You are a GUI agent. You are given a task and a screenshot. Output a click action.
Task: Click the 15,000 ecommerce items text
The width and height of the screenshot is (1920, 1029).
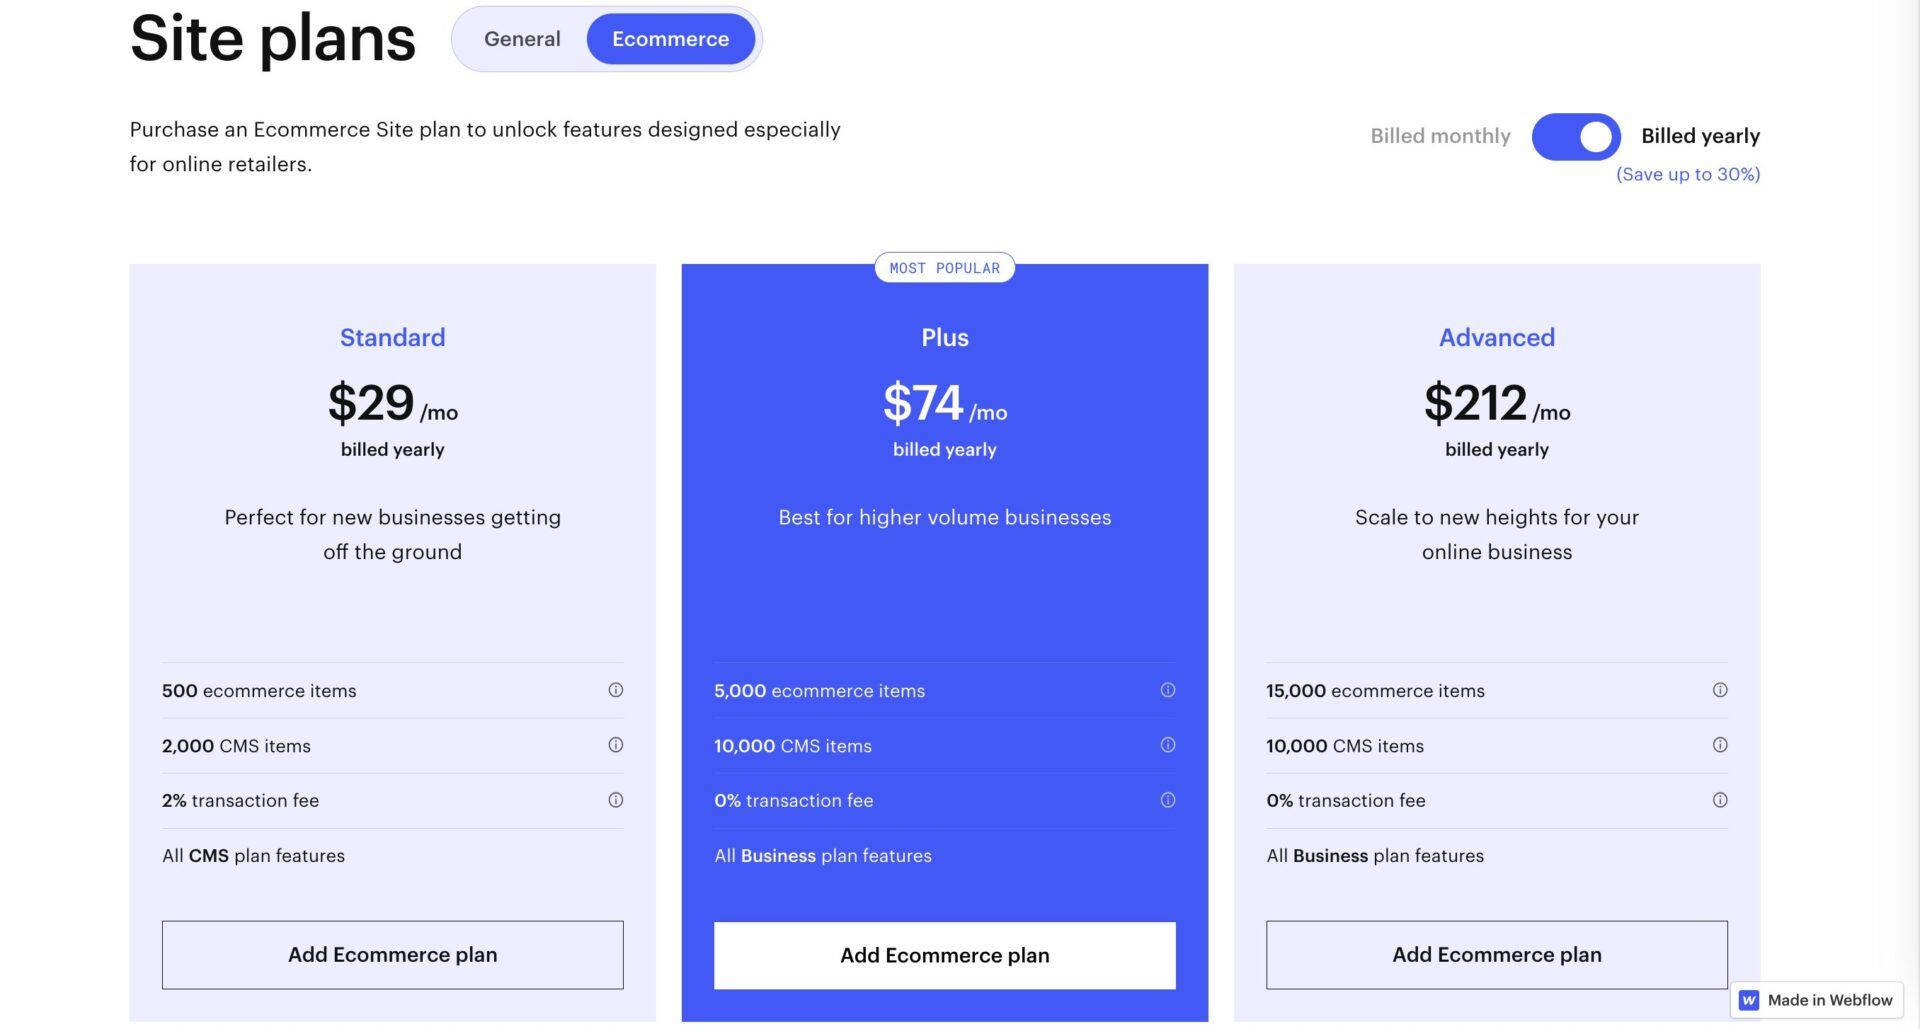click(x=1375, y=691)
